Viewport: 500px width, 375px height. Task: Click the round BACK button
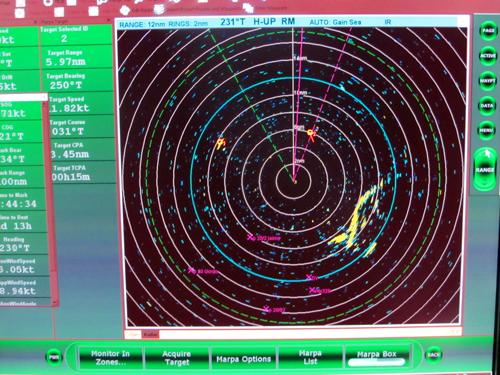[434, 355]
